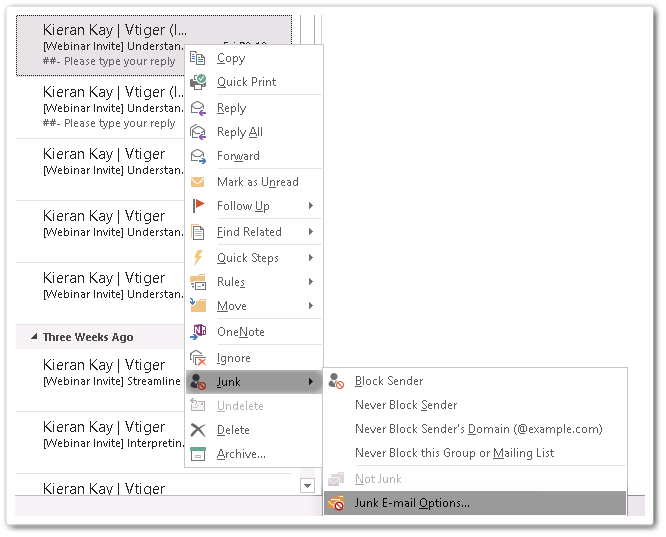Select Mark as Unread

254,182
